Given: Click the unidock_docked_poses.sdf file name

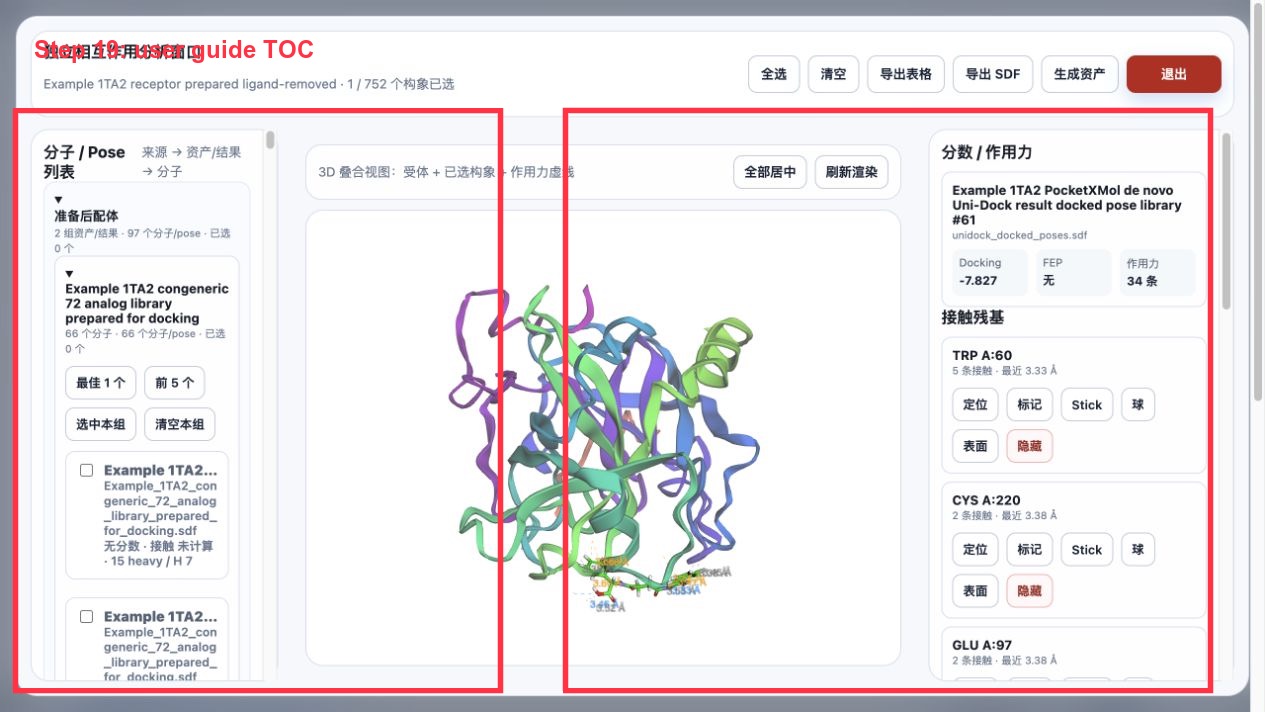Looking at the screenshot, I should click(x=1019, y=235).
